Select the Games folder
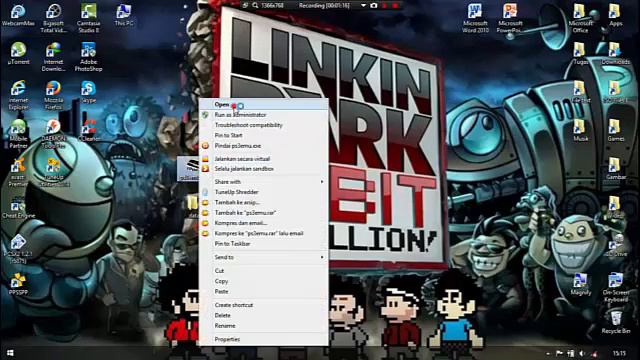 pyautogui.click(x=615, y=130)
